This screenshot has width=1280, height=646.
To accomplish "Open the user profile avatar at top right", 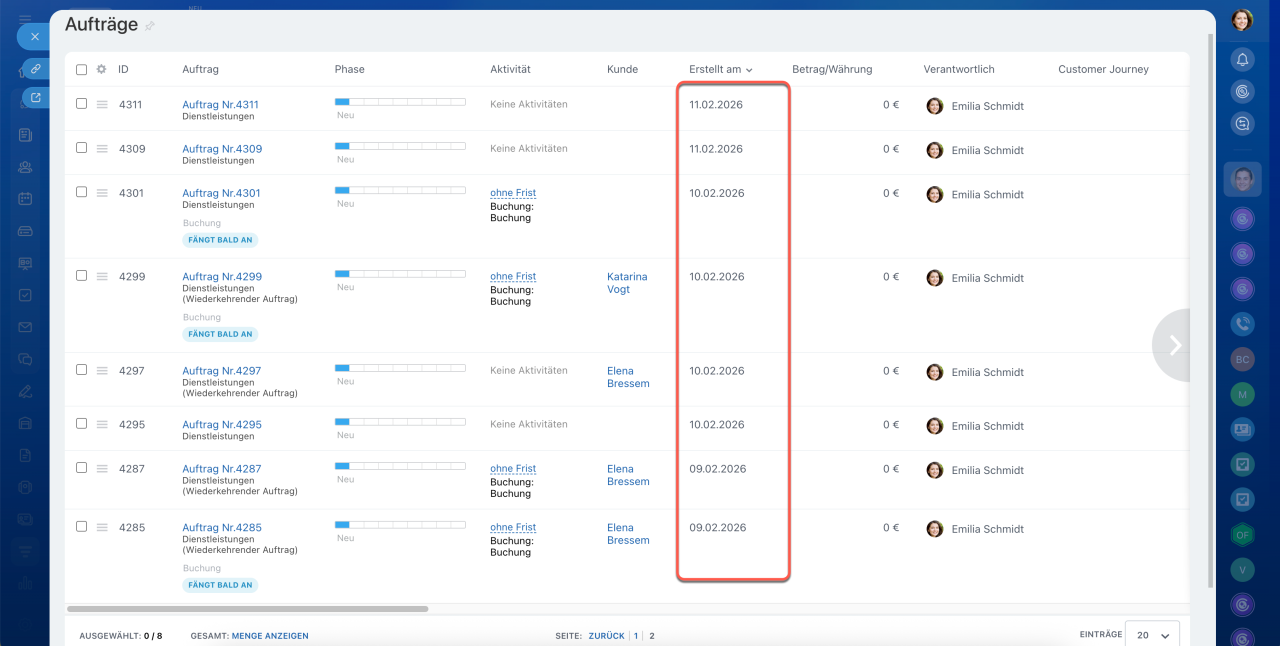I will [x=1242, y=20].
